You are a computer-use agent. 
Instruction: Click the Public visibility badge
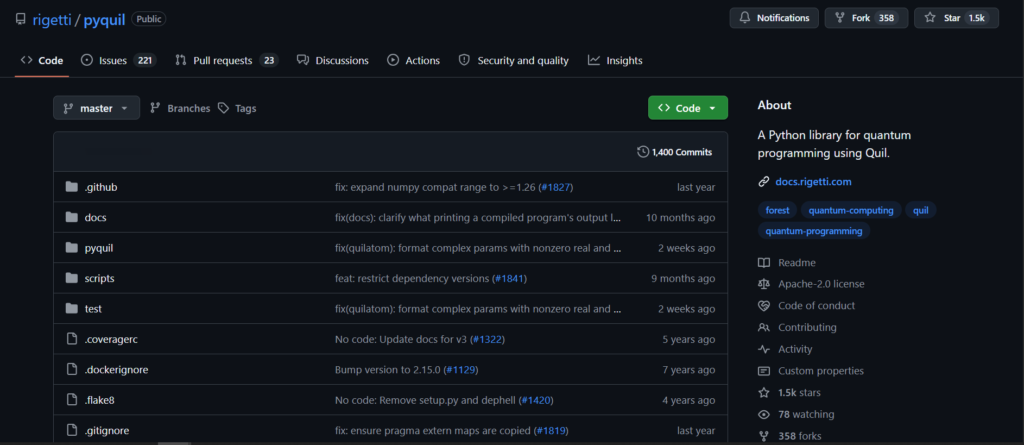(x=149, y=19)
